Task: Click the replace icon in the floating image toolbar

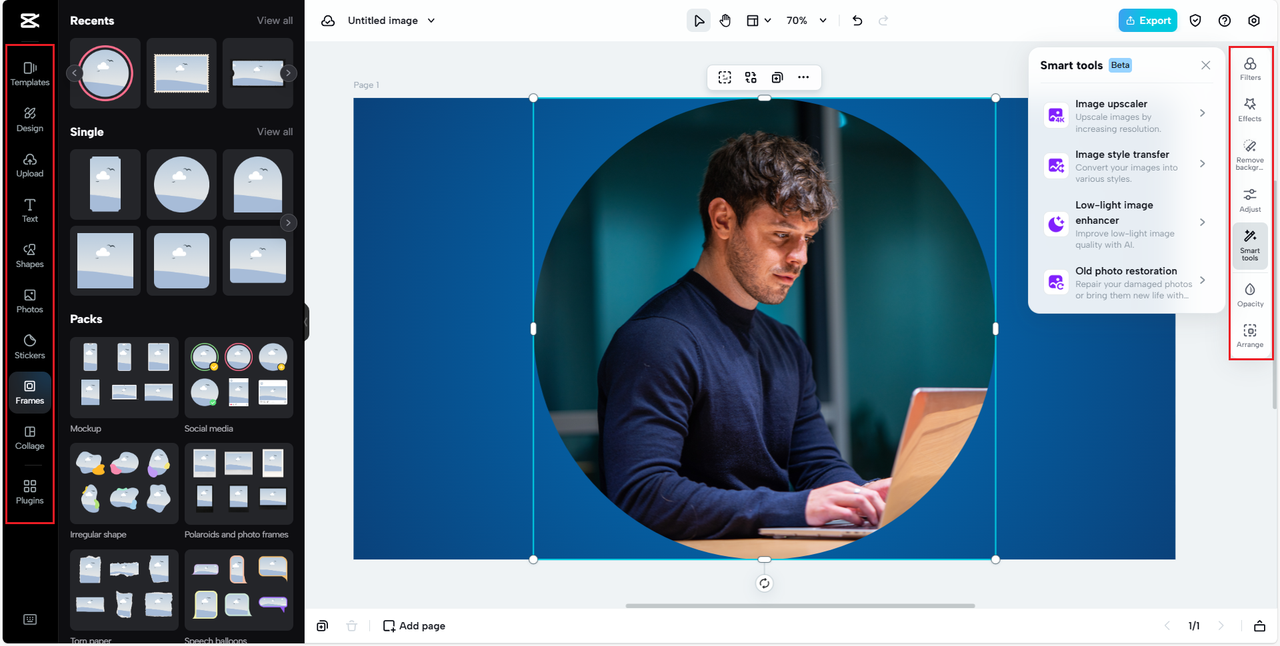Action: pyautogui.click(x=751, y=77)
